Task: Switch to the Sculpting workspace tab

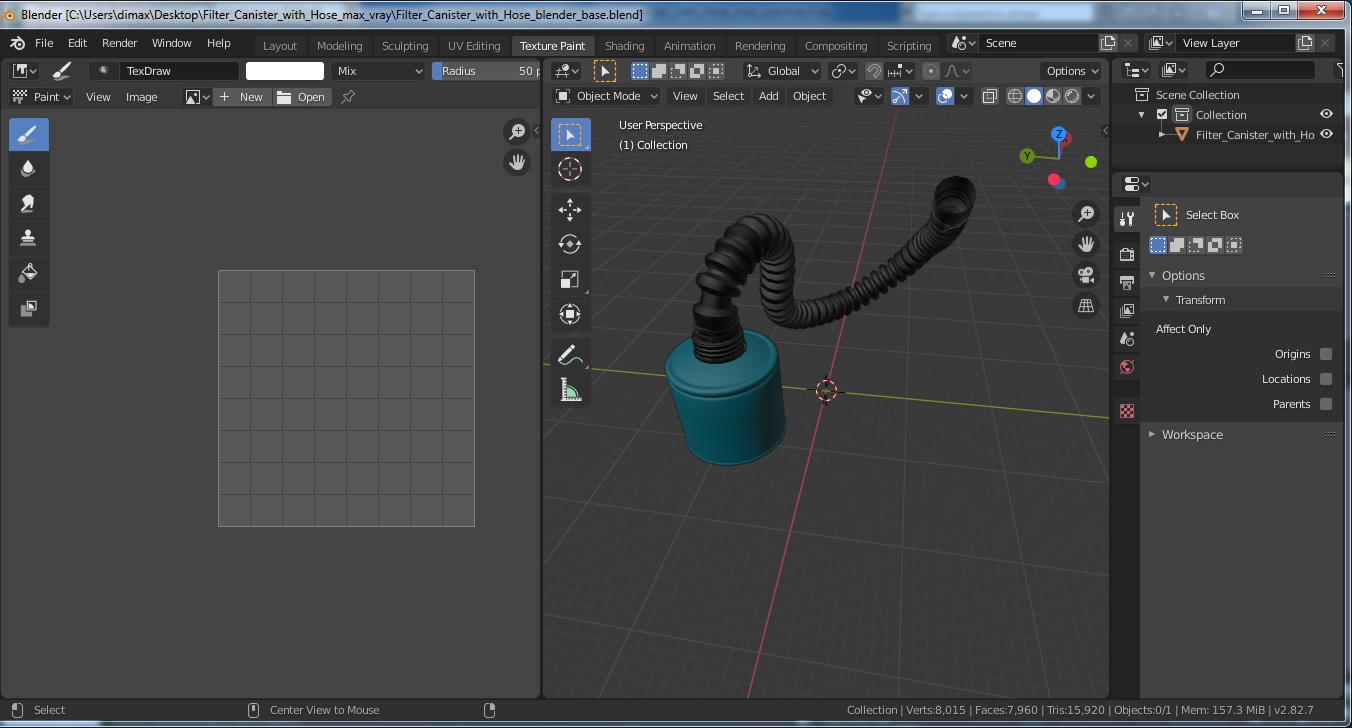Action: click(x=405, y=46)
